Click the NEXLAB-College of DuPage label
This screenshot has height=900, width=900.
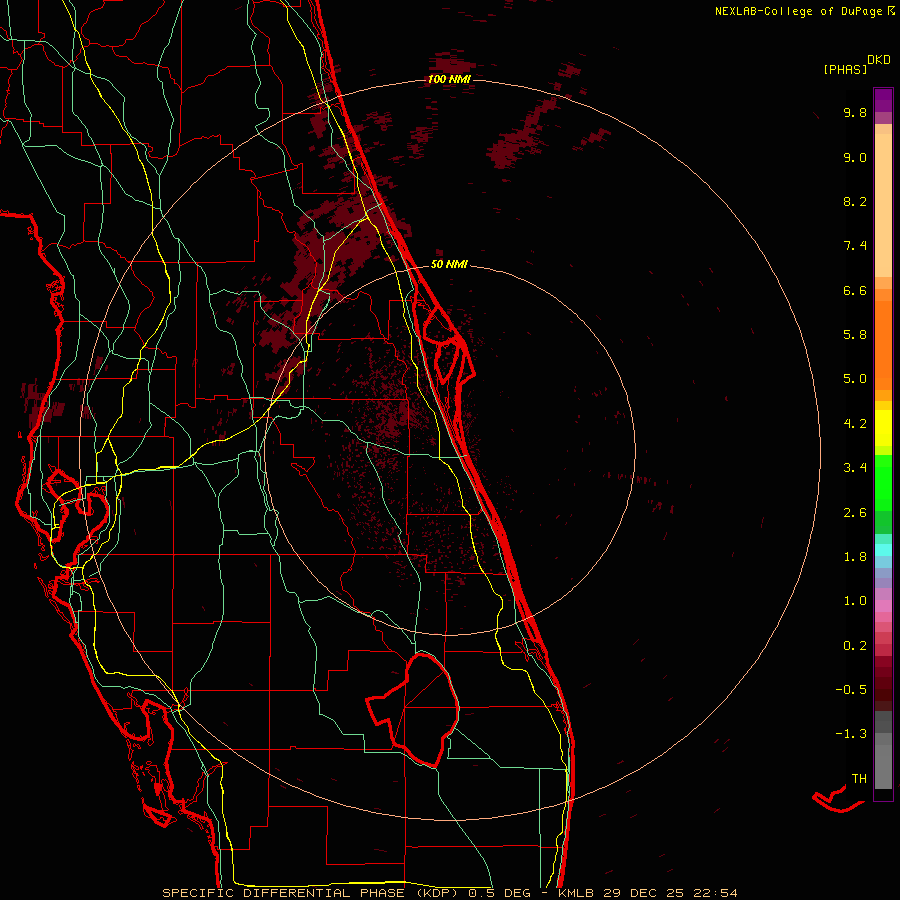[x=798, y=11]
